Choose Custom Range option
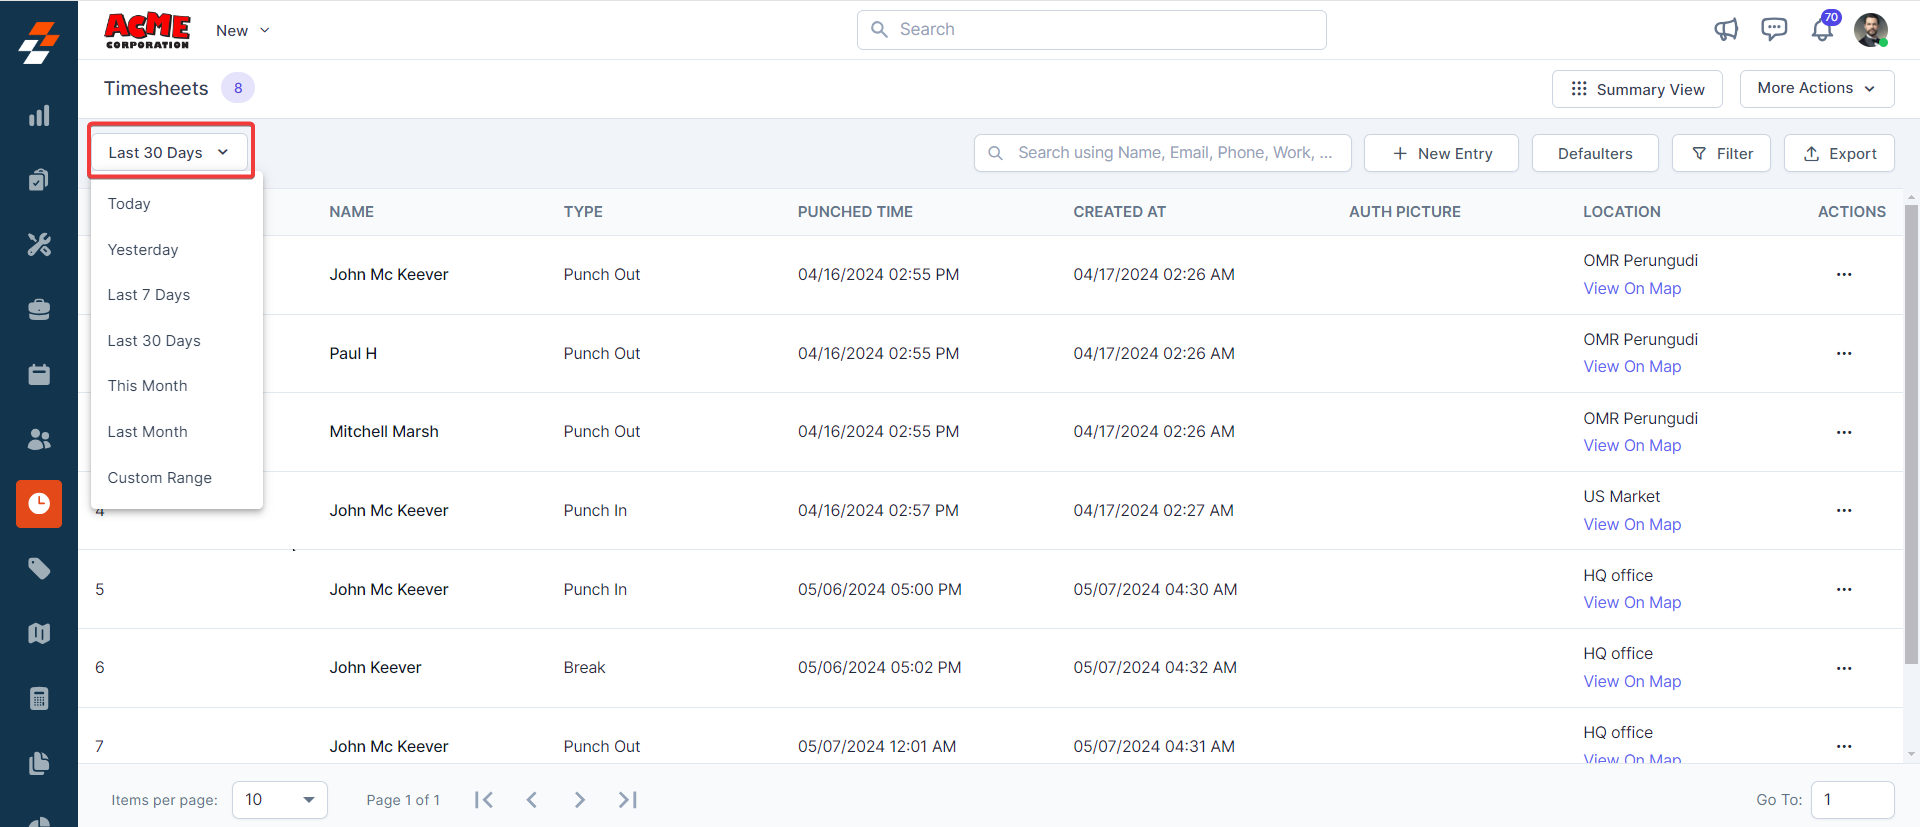The width and height of the screenshot is (1920, 827). 160,478
